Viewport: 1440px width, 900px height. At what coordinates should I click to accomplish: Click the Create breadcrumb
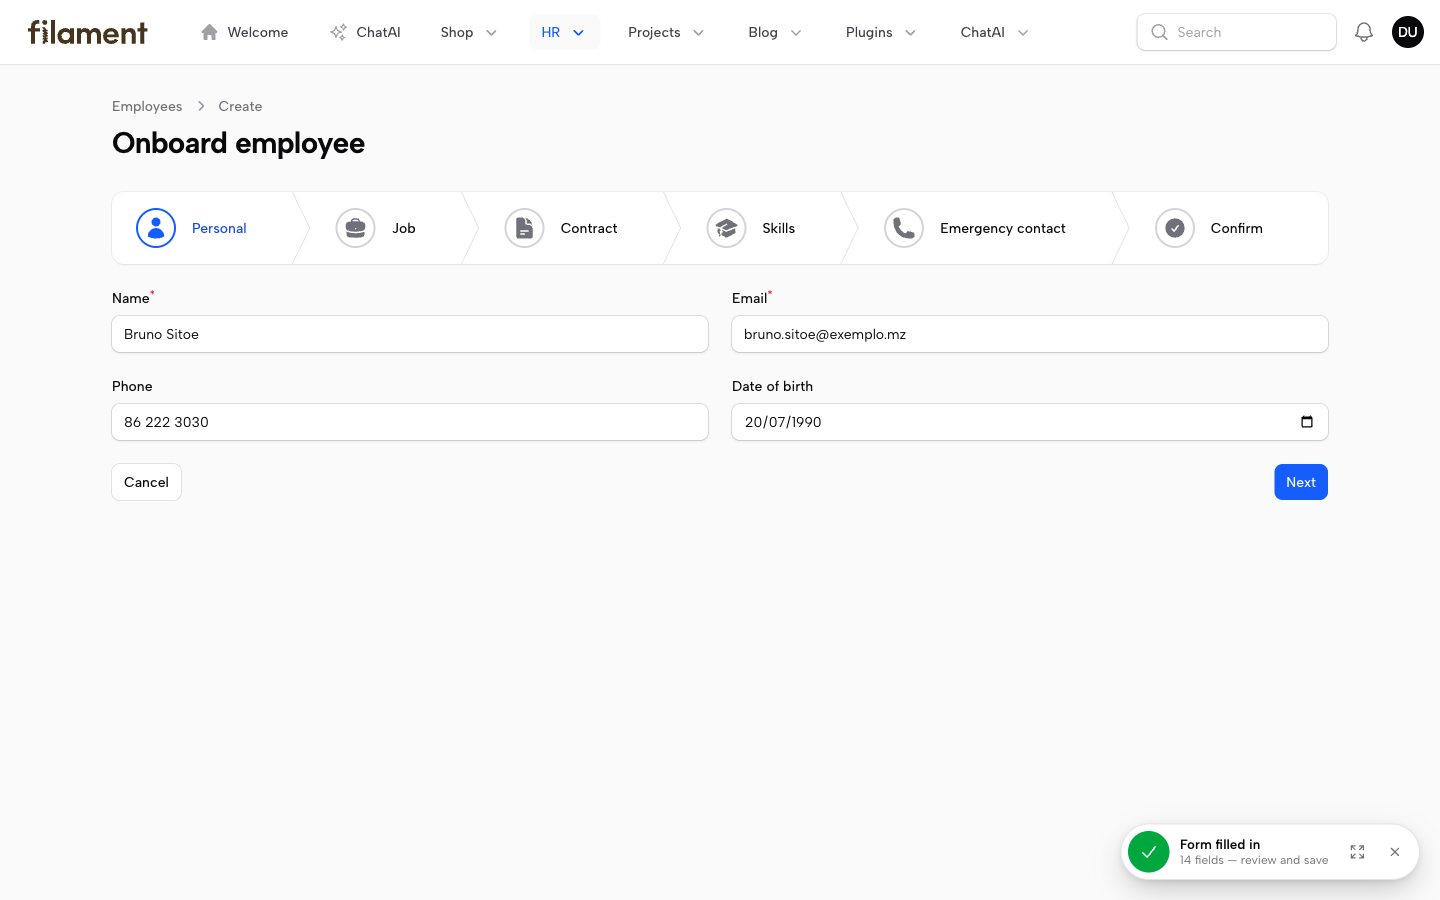(240, 106)
